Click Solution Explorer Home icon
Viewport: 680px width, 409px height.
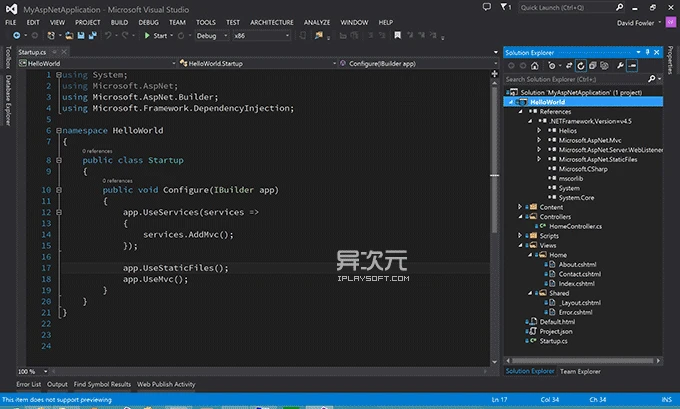[535, 66]
